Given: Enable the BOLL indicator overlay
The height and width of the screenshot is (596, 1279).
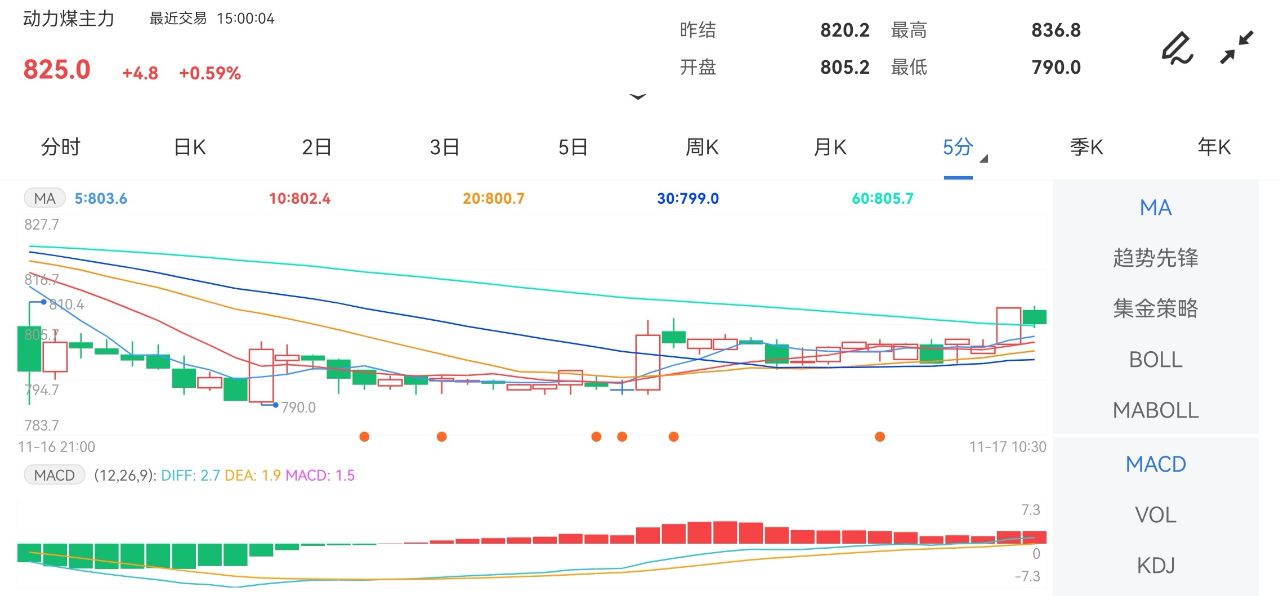Looking at the screenshot, I should [x=1155, y=359].
